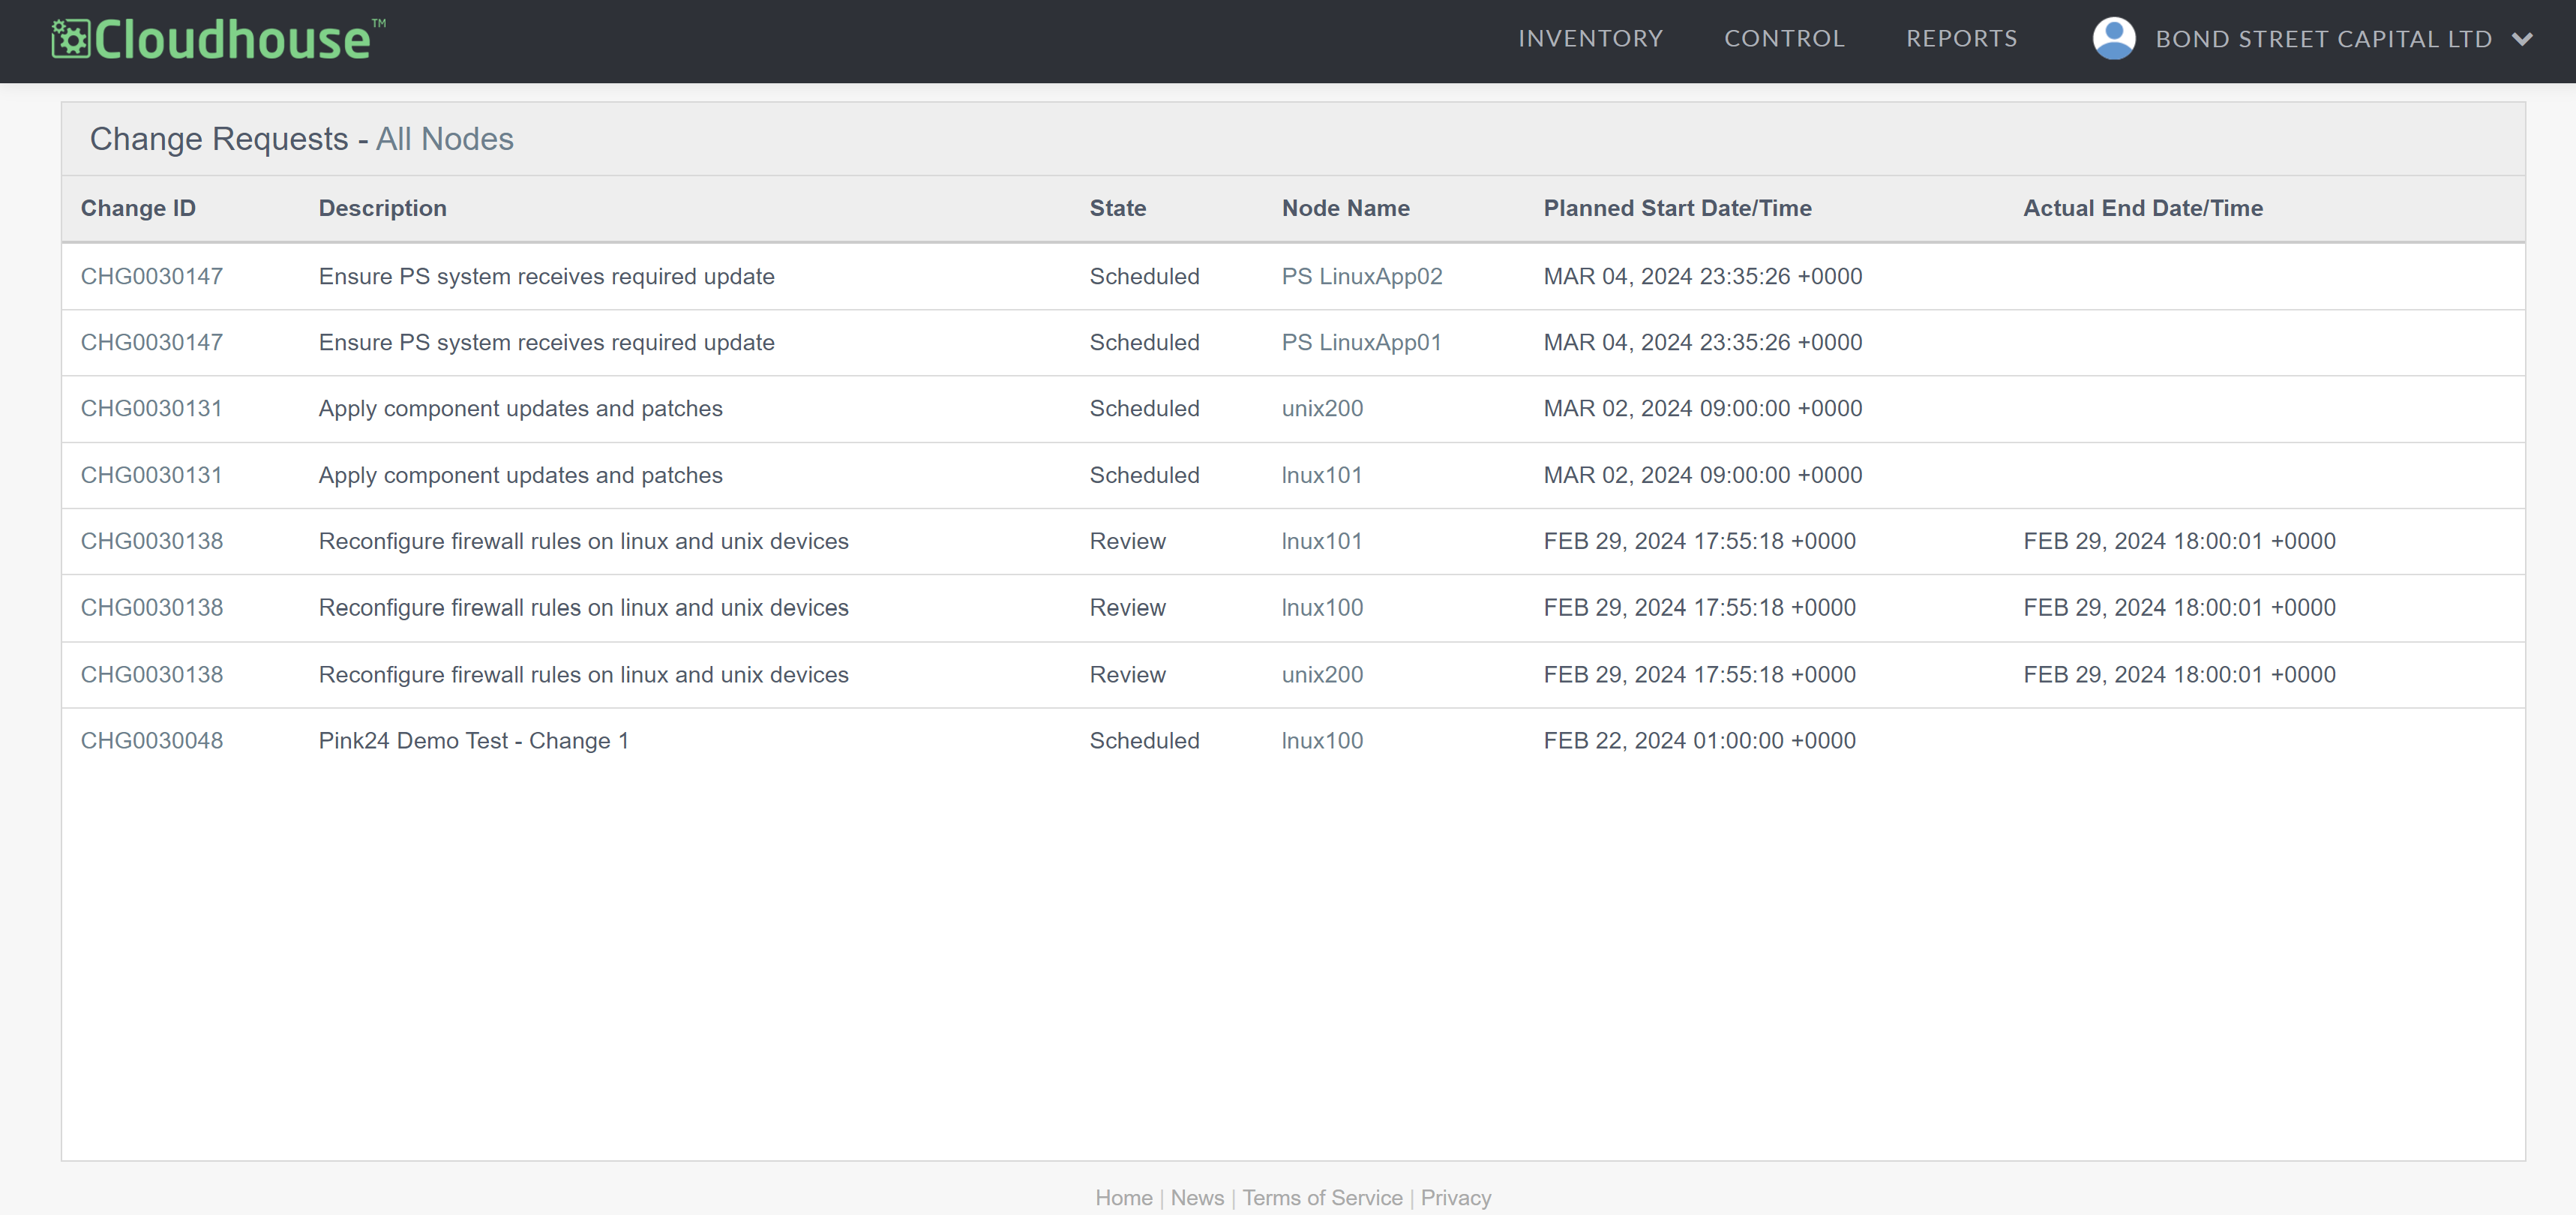Open the PS LinuxApp01 node link
Image resolution: width=2576 pixels, height=1215 pixels.
click(1361, 342)
